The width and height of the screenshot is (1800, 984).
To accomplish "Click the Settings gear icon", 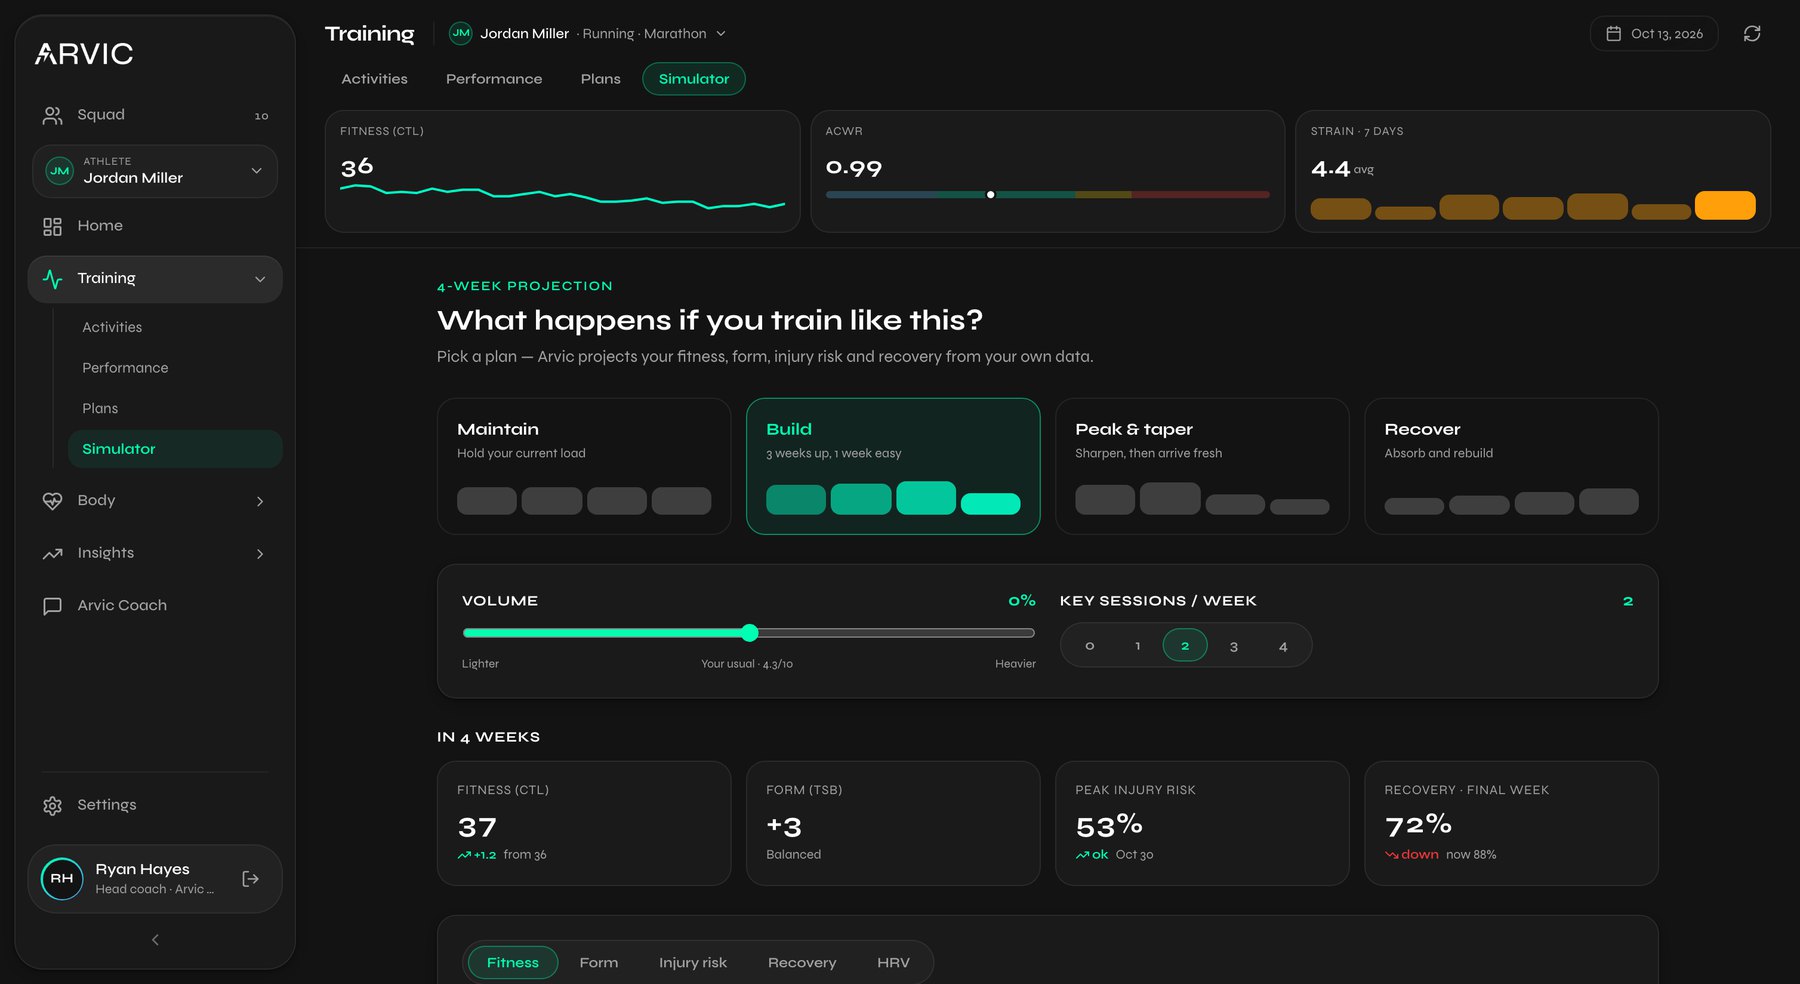I will 52,806.
